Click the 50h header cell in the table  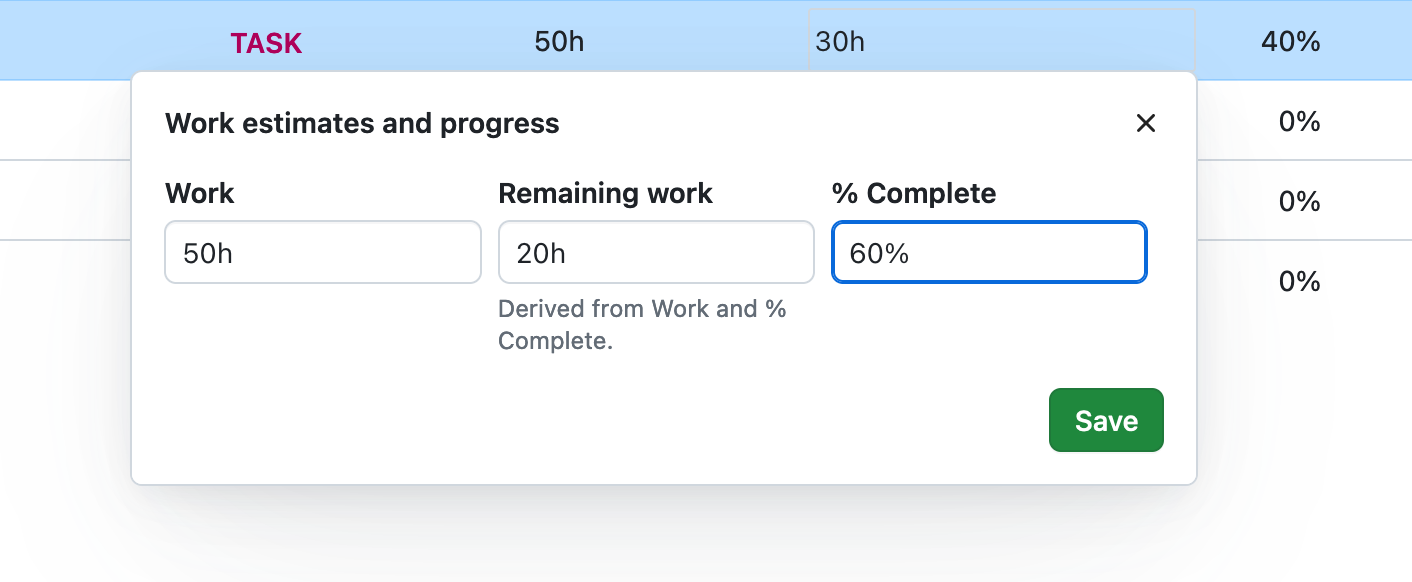click(x=558, y=42)
